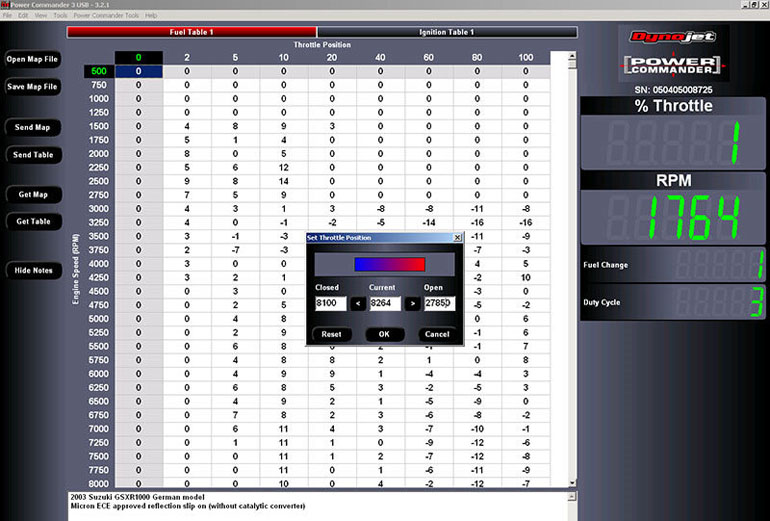
Task: Select the 500 RPM row header
Action: [x=99, y=72]
